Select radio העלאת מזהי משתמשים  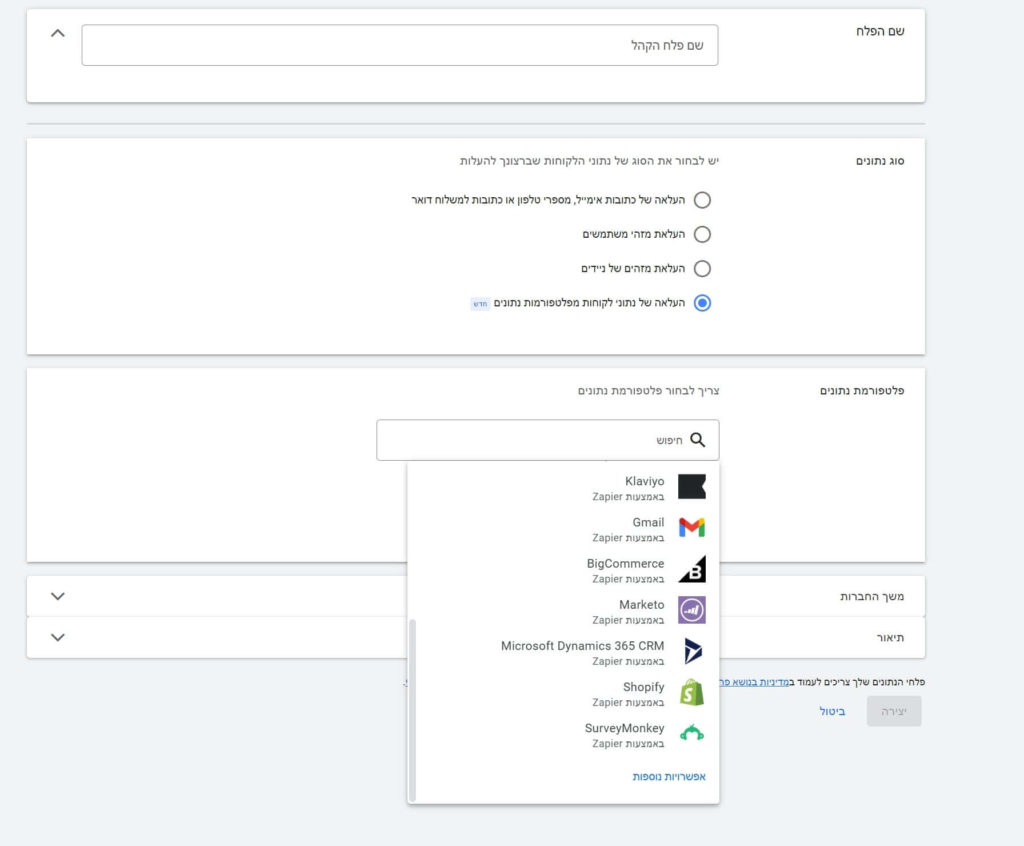pos(702,234)
